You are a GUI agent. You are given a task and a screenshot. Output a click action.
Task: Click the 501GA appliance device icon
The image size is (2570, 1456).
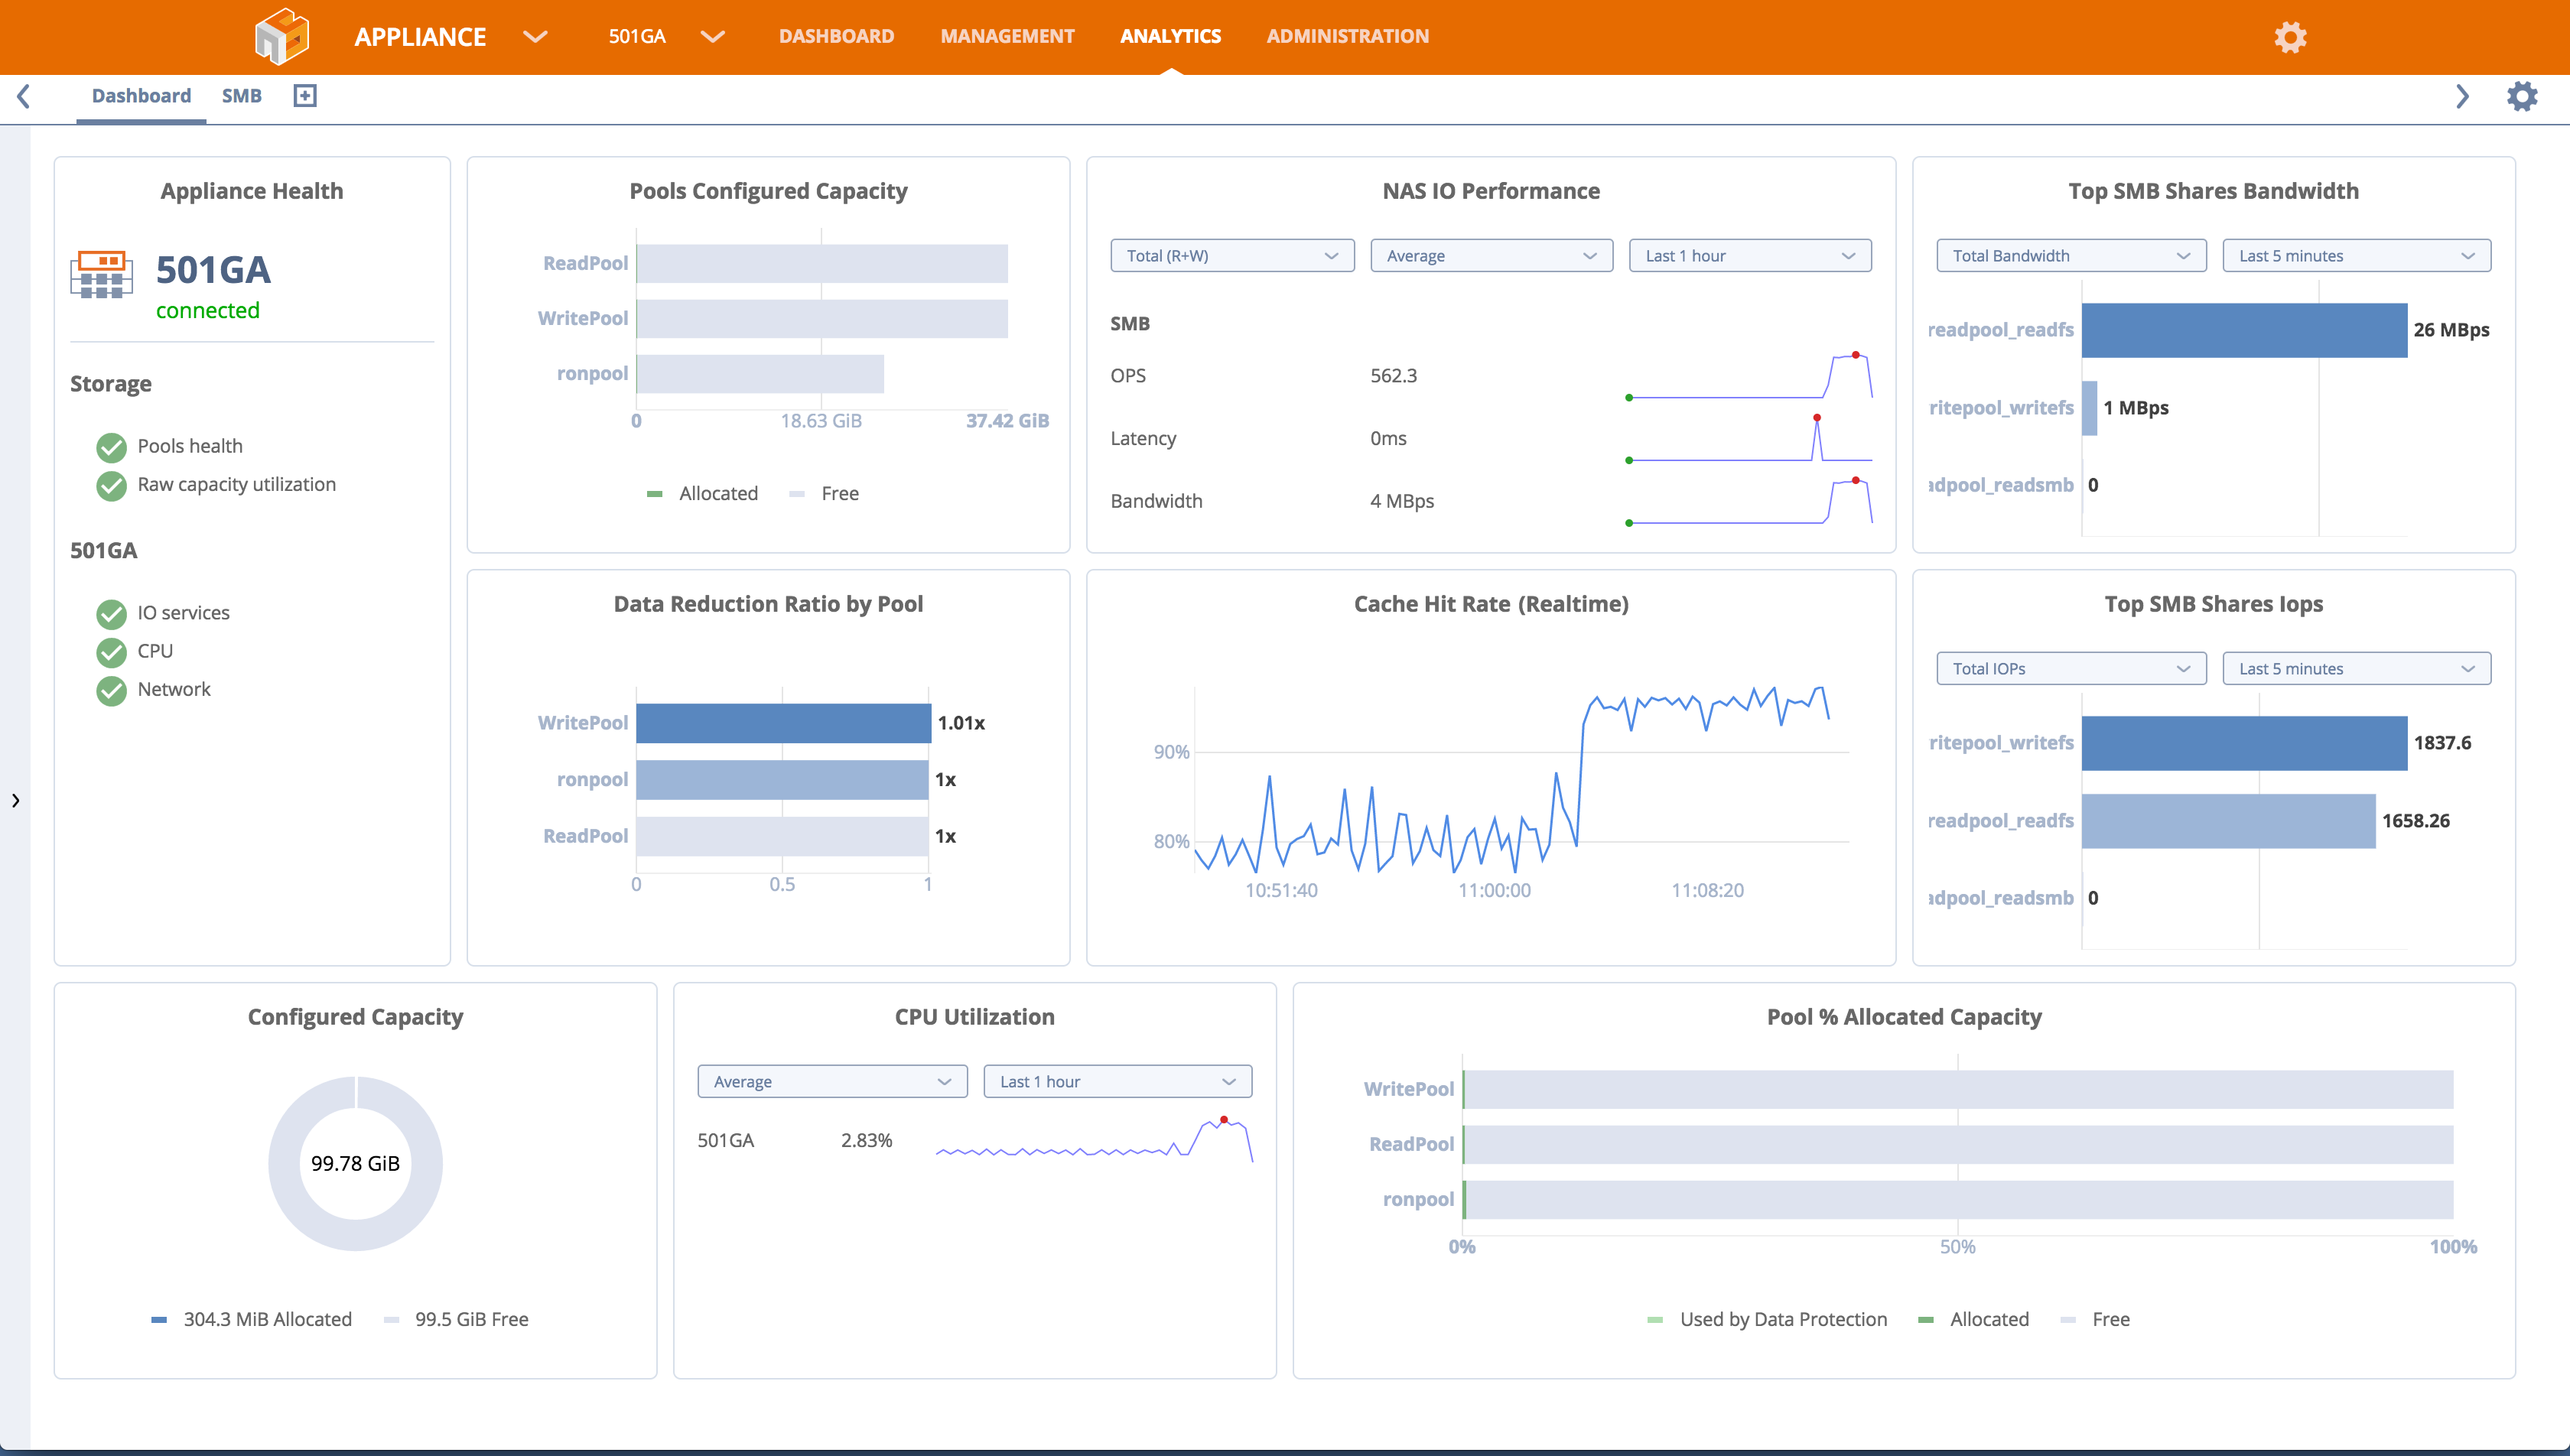pyautogui.click(x=101, y=277)
